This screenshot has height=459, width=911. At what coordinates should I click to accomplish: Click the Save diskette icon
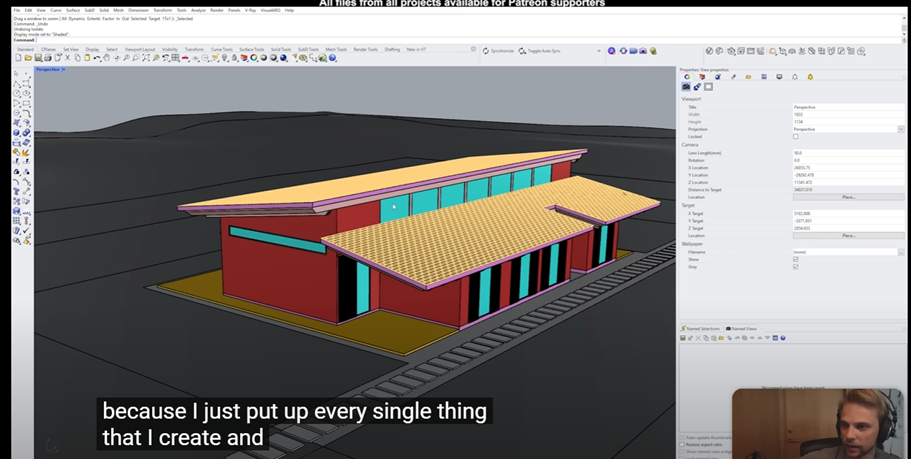tap(38, 58)
